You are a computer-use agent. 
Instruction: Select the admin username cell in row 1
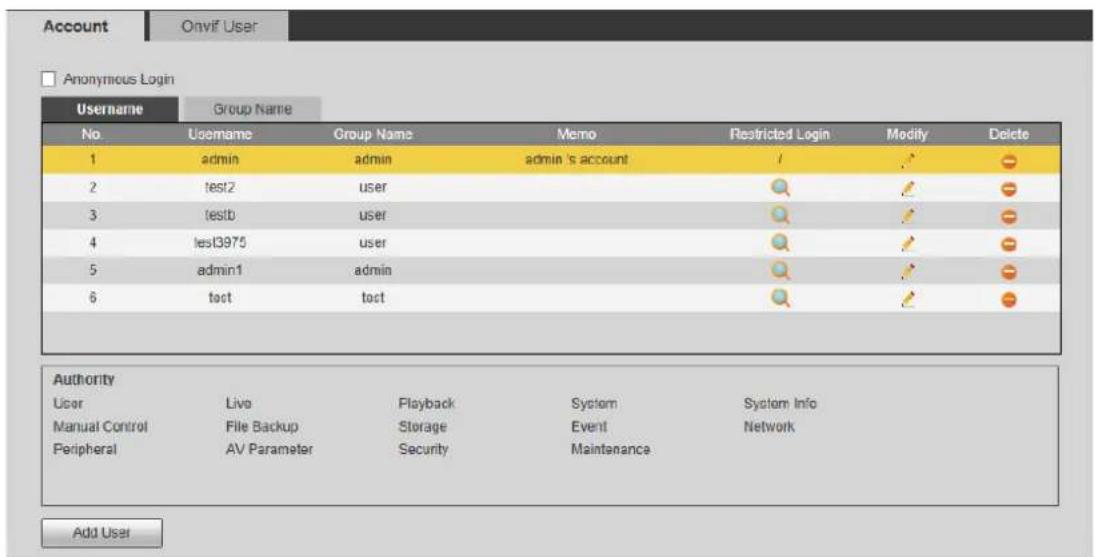point(220,160)
